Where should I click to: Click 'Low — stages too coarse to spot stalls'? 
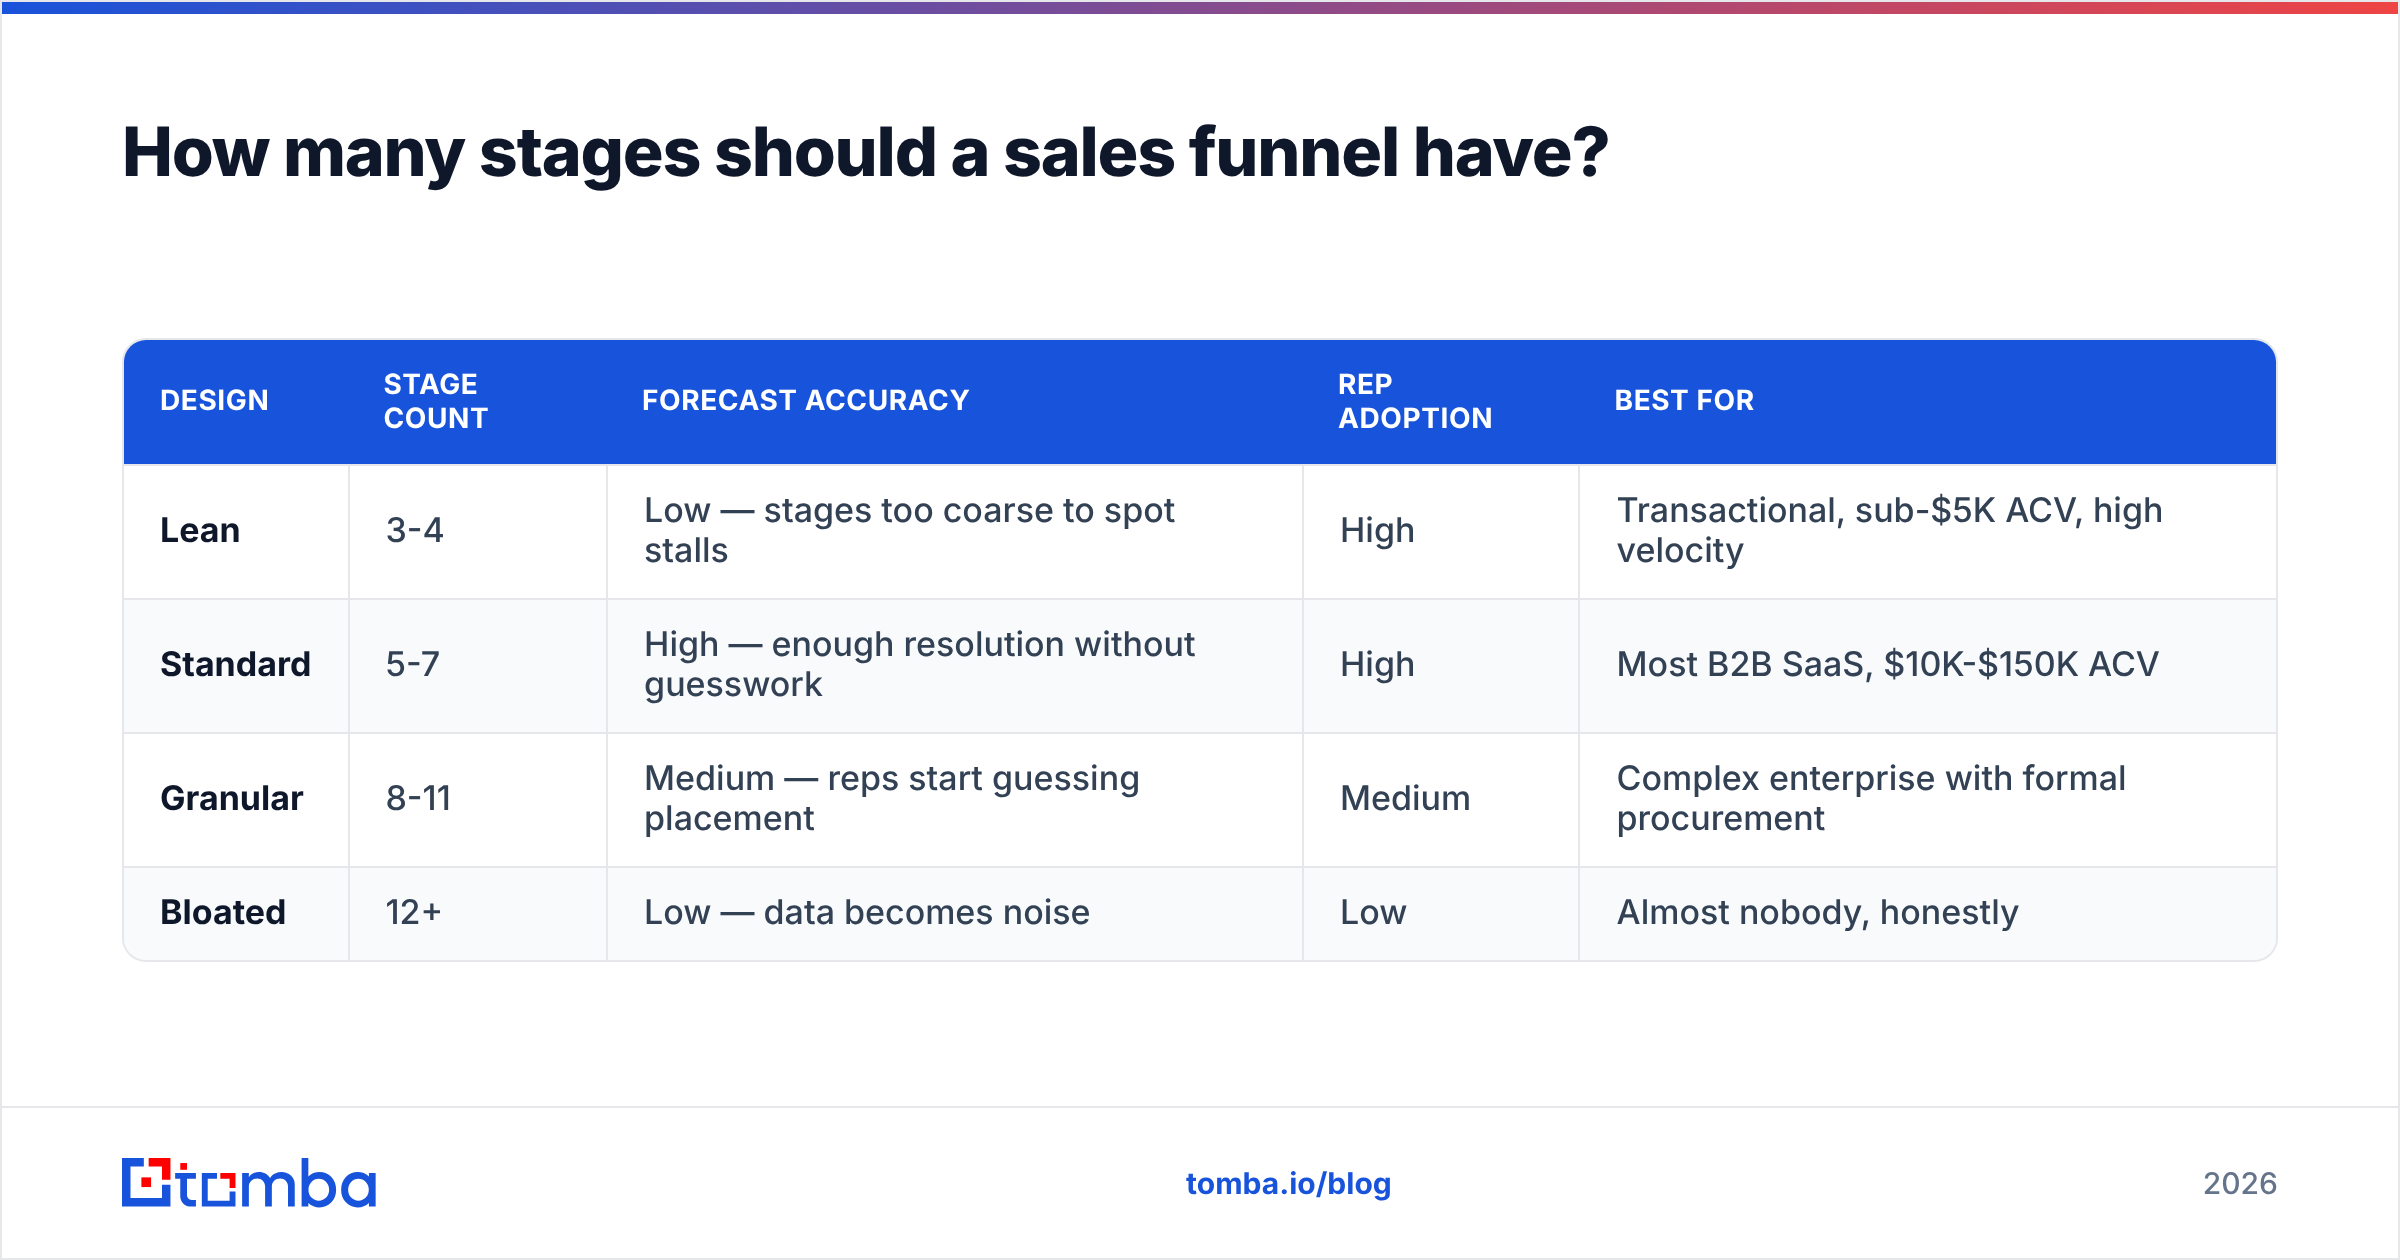point(909,530)
